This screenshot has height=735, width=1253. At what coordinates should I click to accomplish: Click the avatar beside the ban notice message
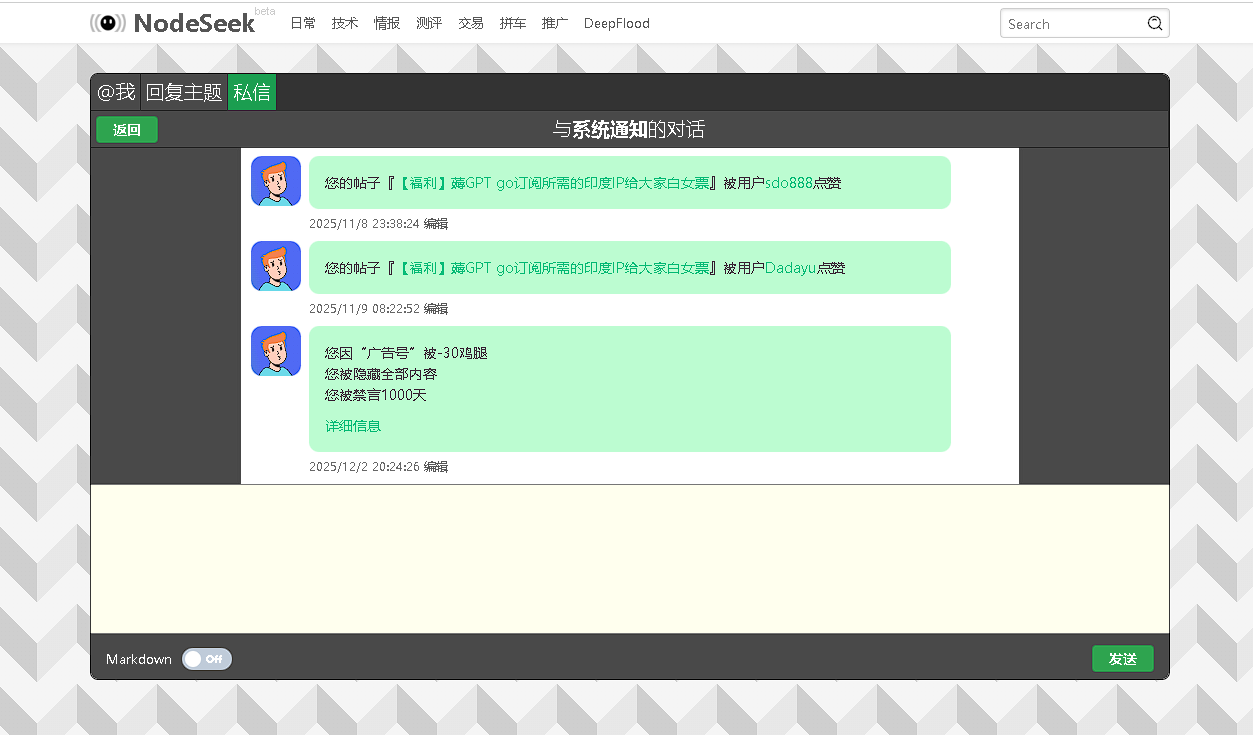pos(276,351)
